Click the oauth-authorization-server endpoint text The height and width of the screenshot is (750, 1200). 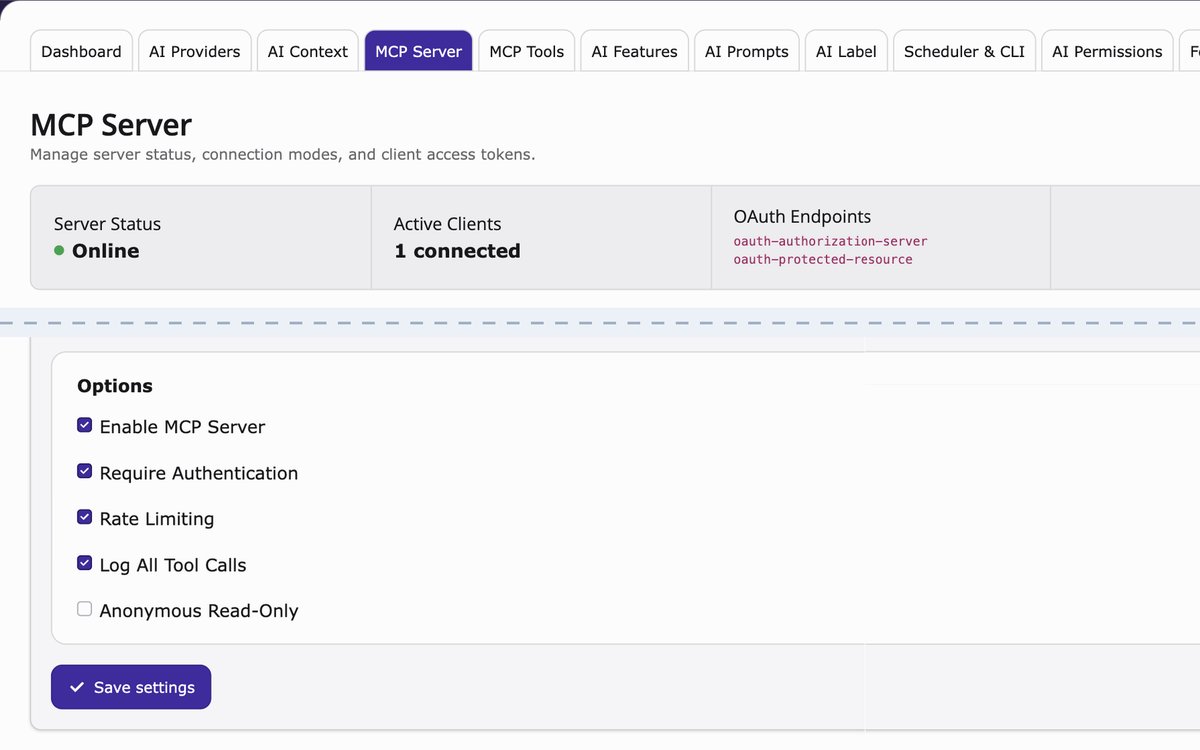point(830,241)
